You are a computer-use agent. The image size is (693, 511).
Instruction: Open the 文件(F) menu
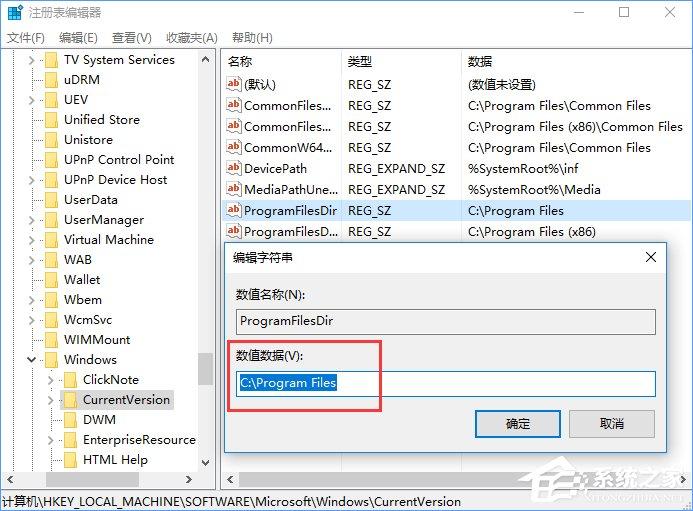(x=26, y=38)
